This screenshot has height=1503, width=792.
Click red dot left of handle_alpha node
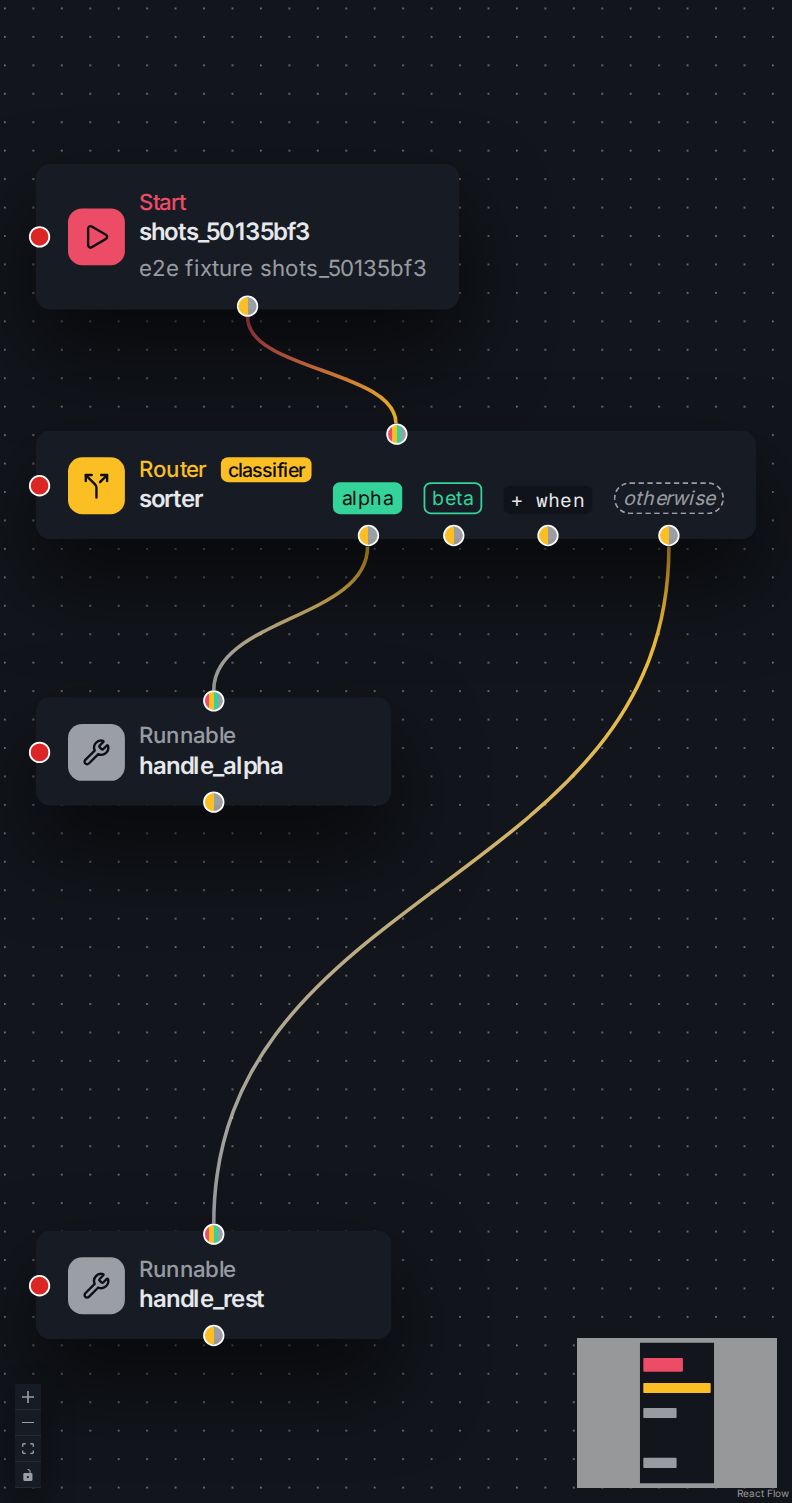point(39,752)
